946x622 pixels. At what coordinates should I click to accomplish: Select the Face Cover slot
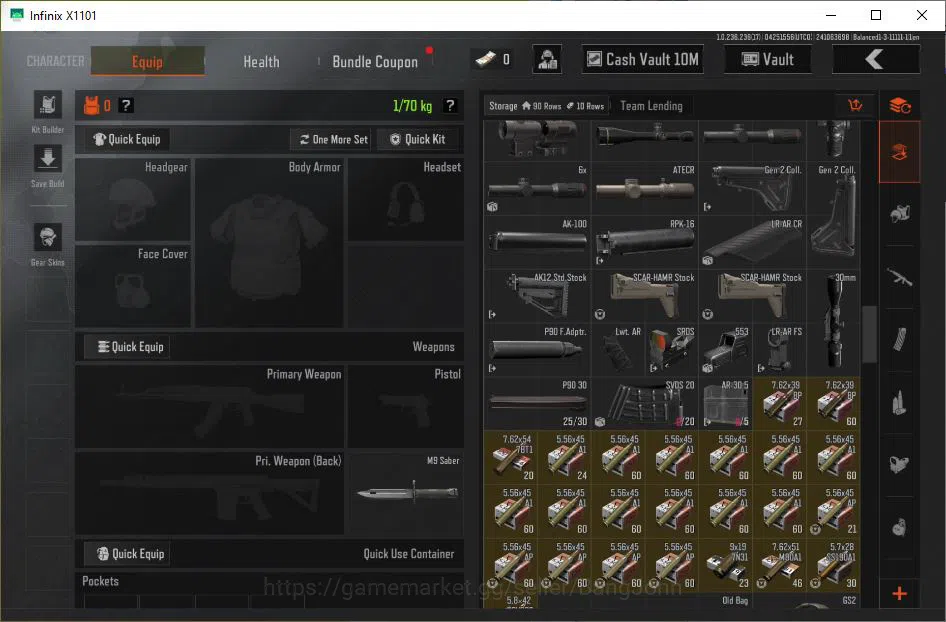tap(133, 286)
